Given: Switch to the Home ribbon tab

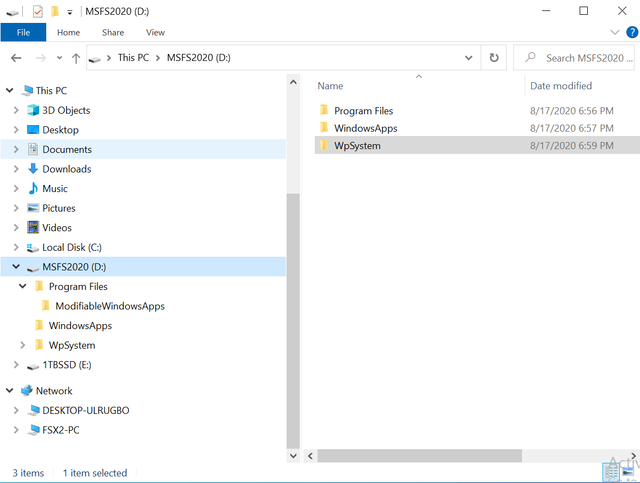Looking at the screenshot, I should (x=68, y=32).
